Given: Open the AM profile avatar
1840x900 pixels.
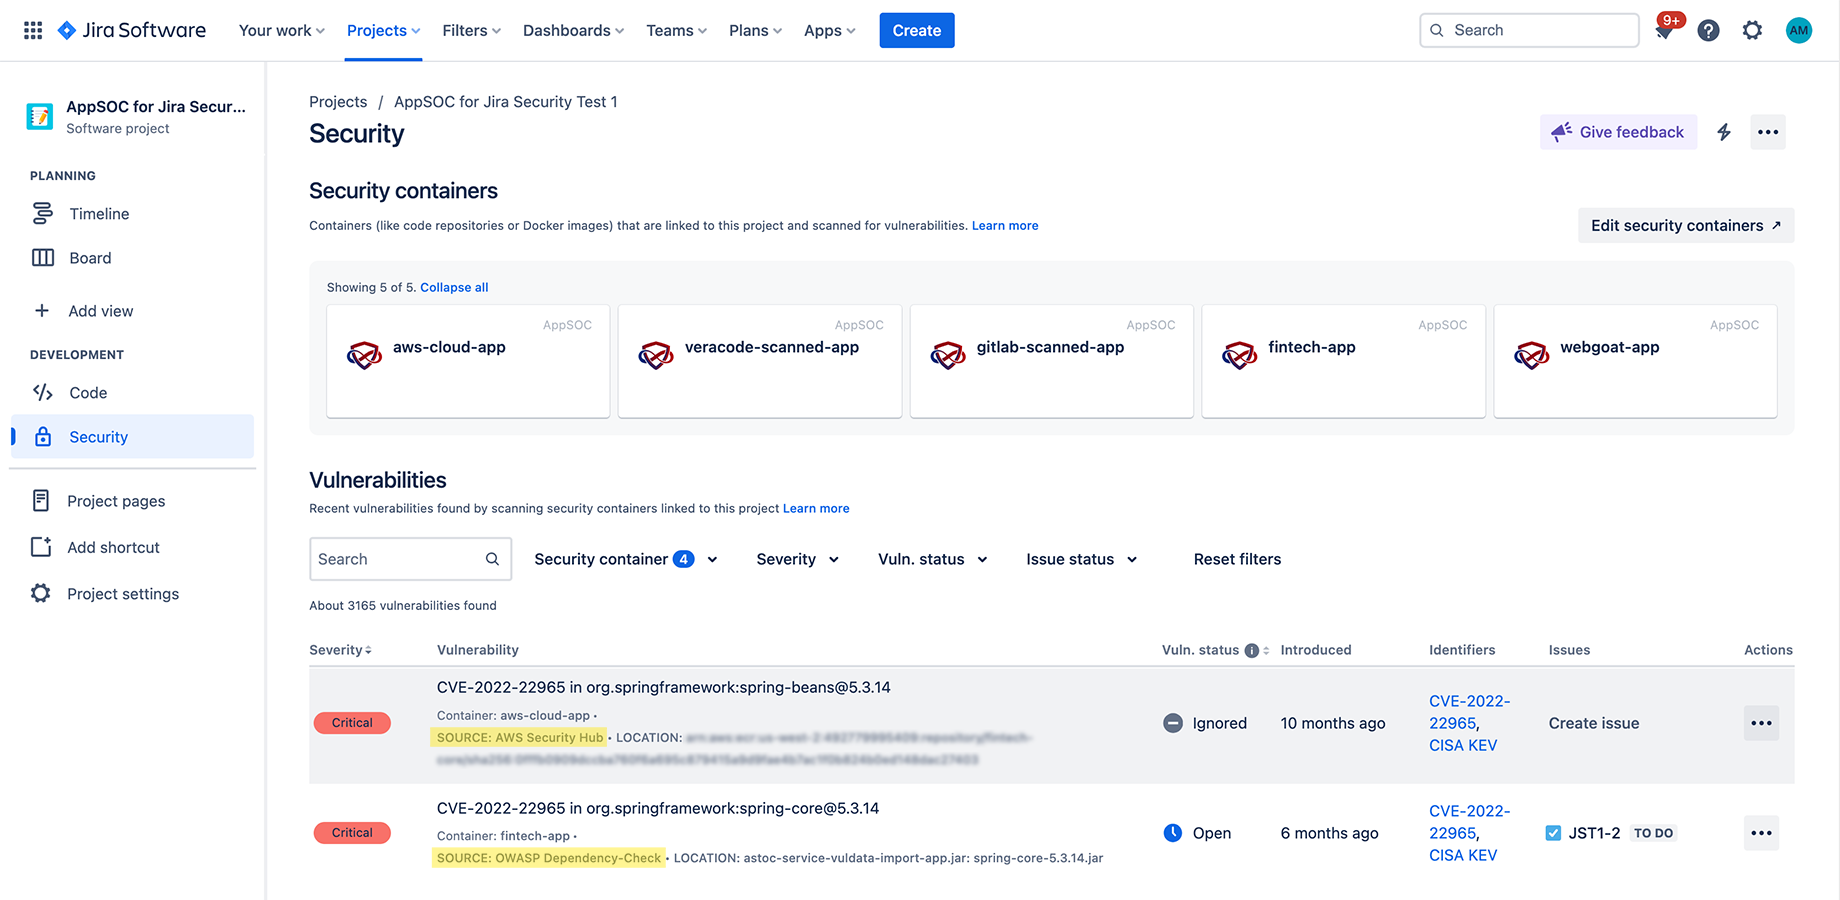Looking at the screenshot, I should point(1798,30).
